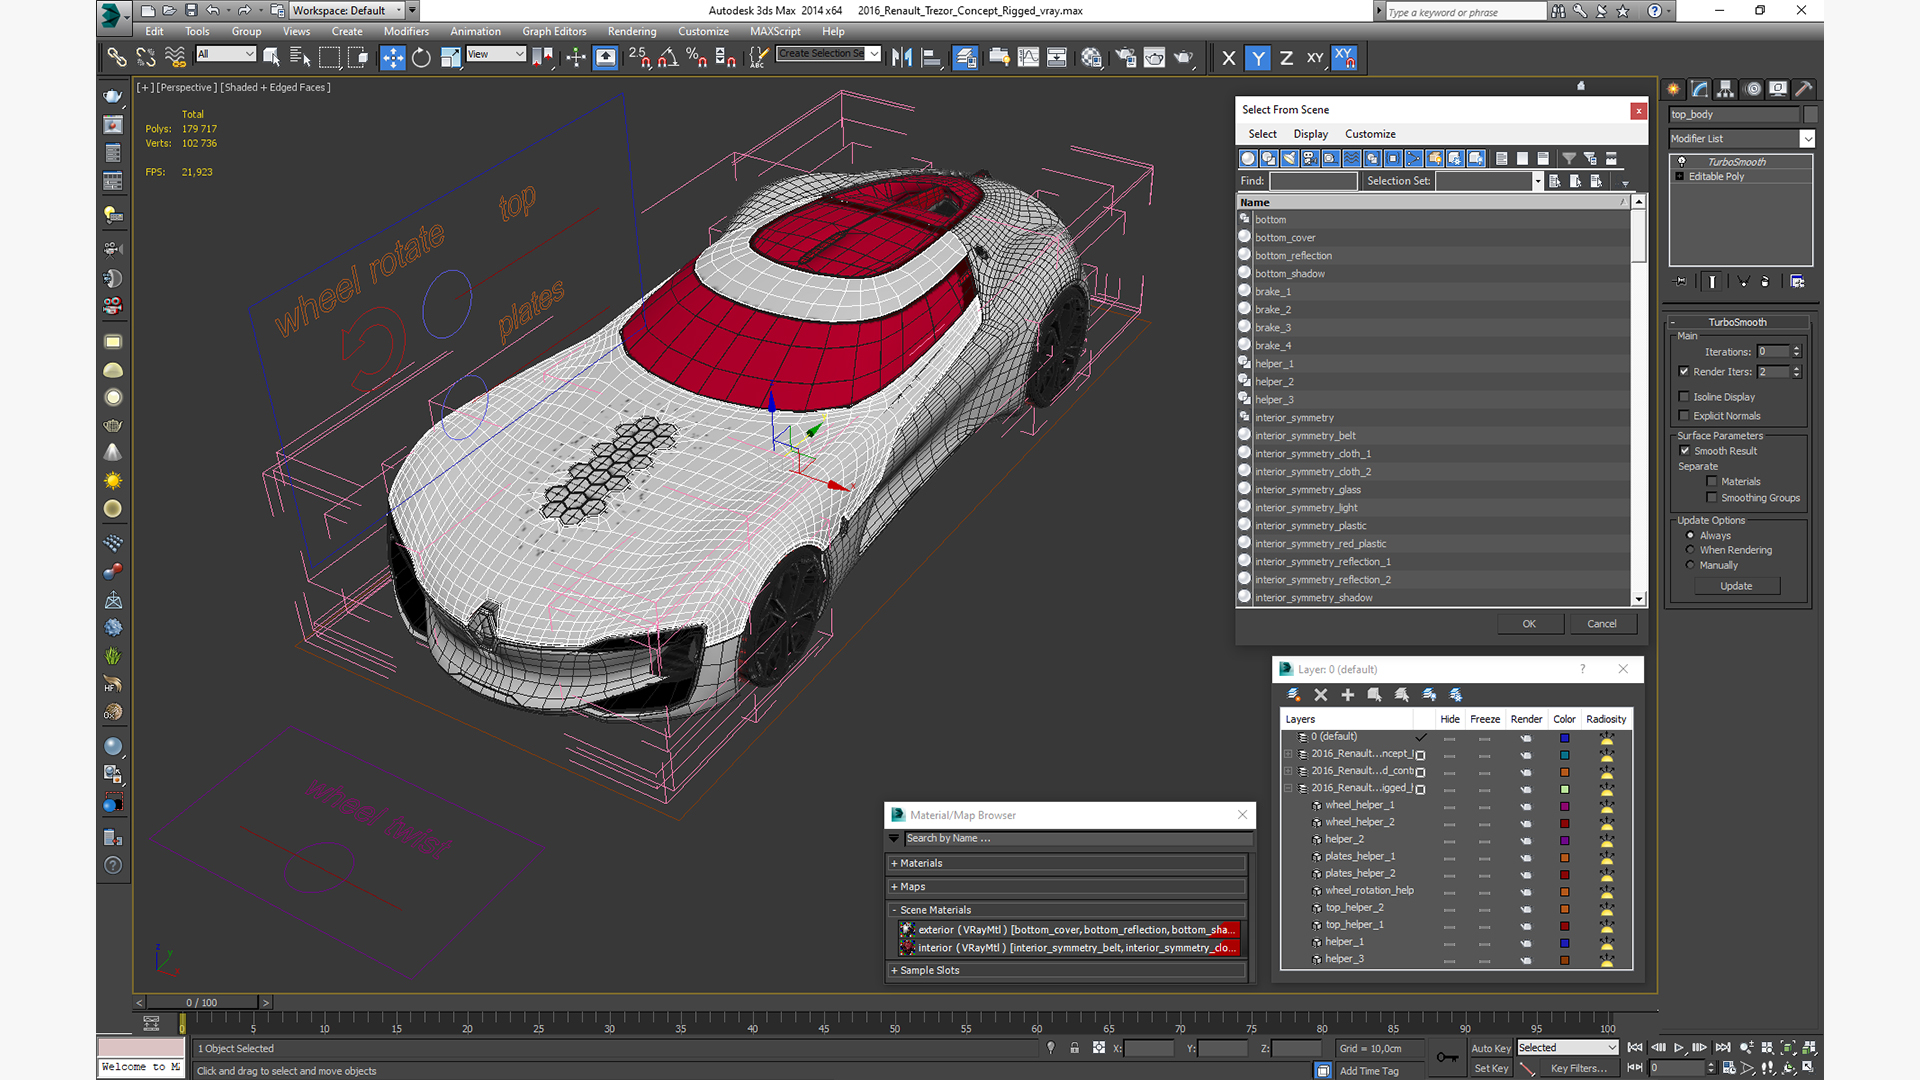Screen dimensions: 1920x1080
Task: Open the Display command panel tab
Action: point(1778,89)
